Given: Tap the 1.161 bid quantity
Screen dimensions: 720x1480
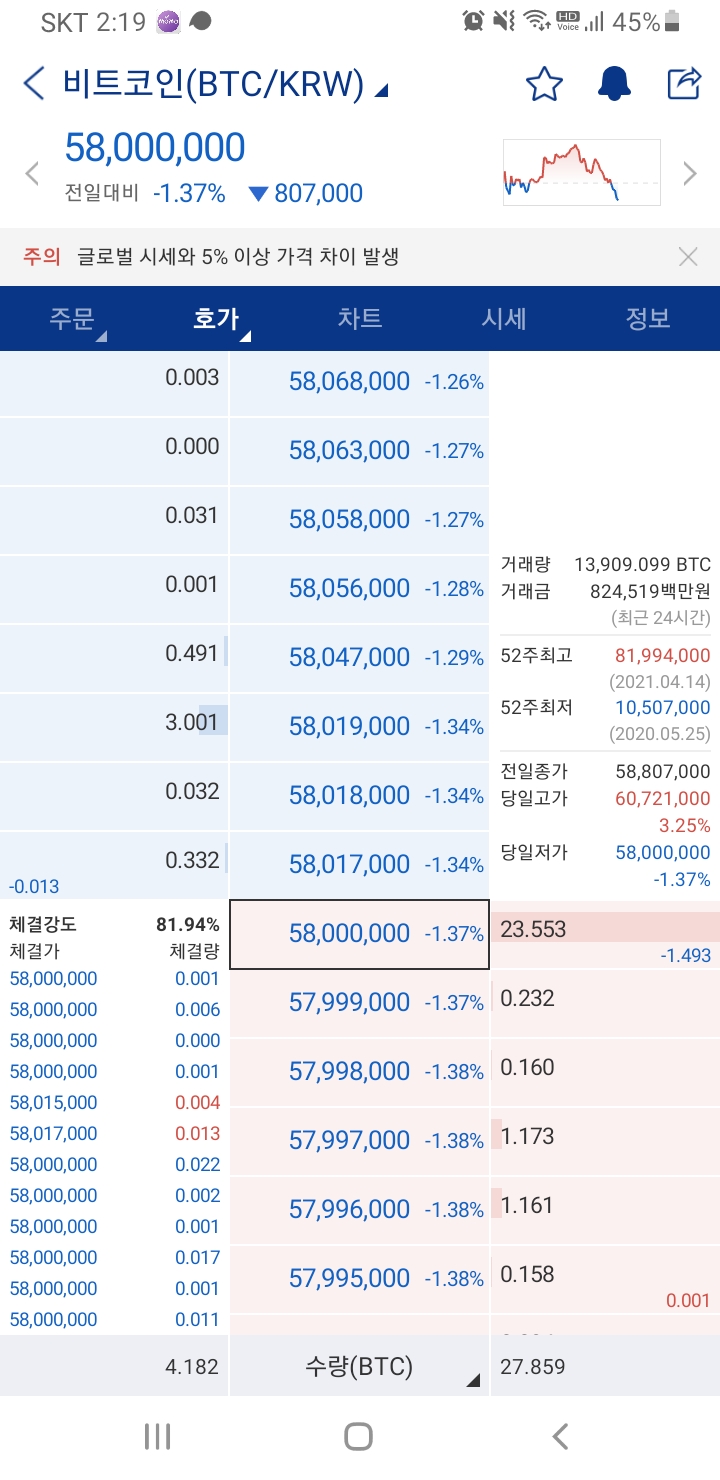Looking at the screenshot, I should pos(527,1205).
